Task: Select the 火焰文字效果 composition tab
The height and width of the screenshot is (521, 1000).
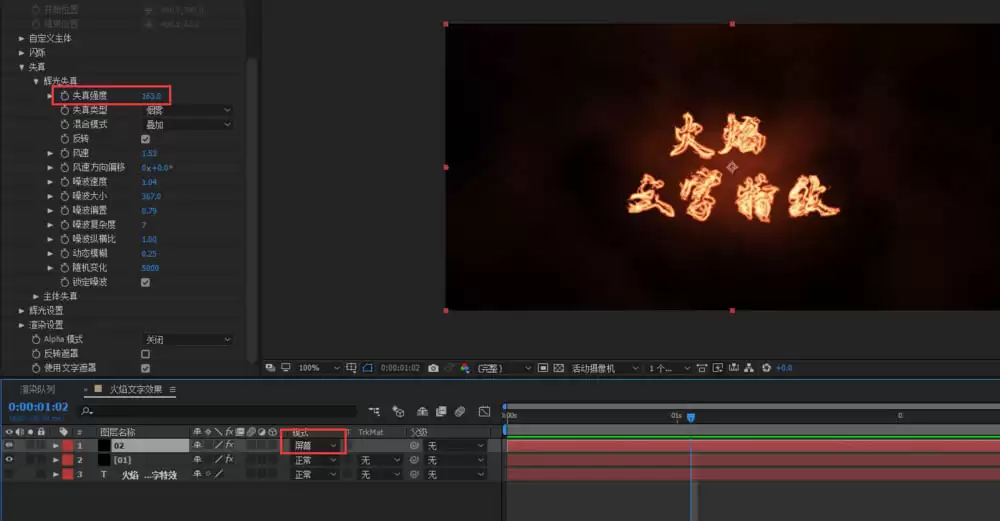Action: point(136,389)
